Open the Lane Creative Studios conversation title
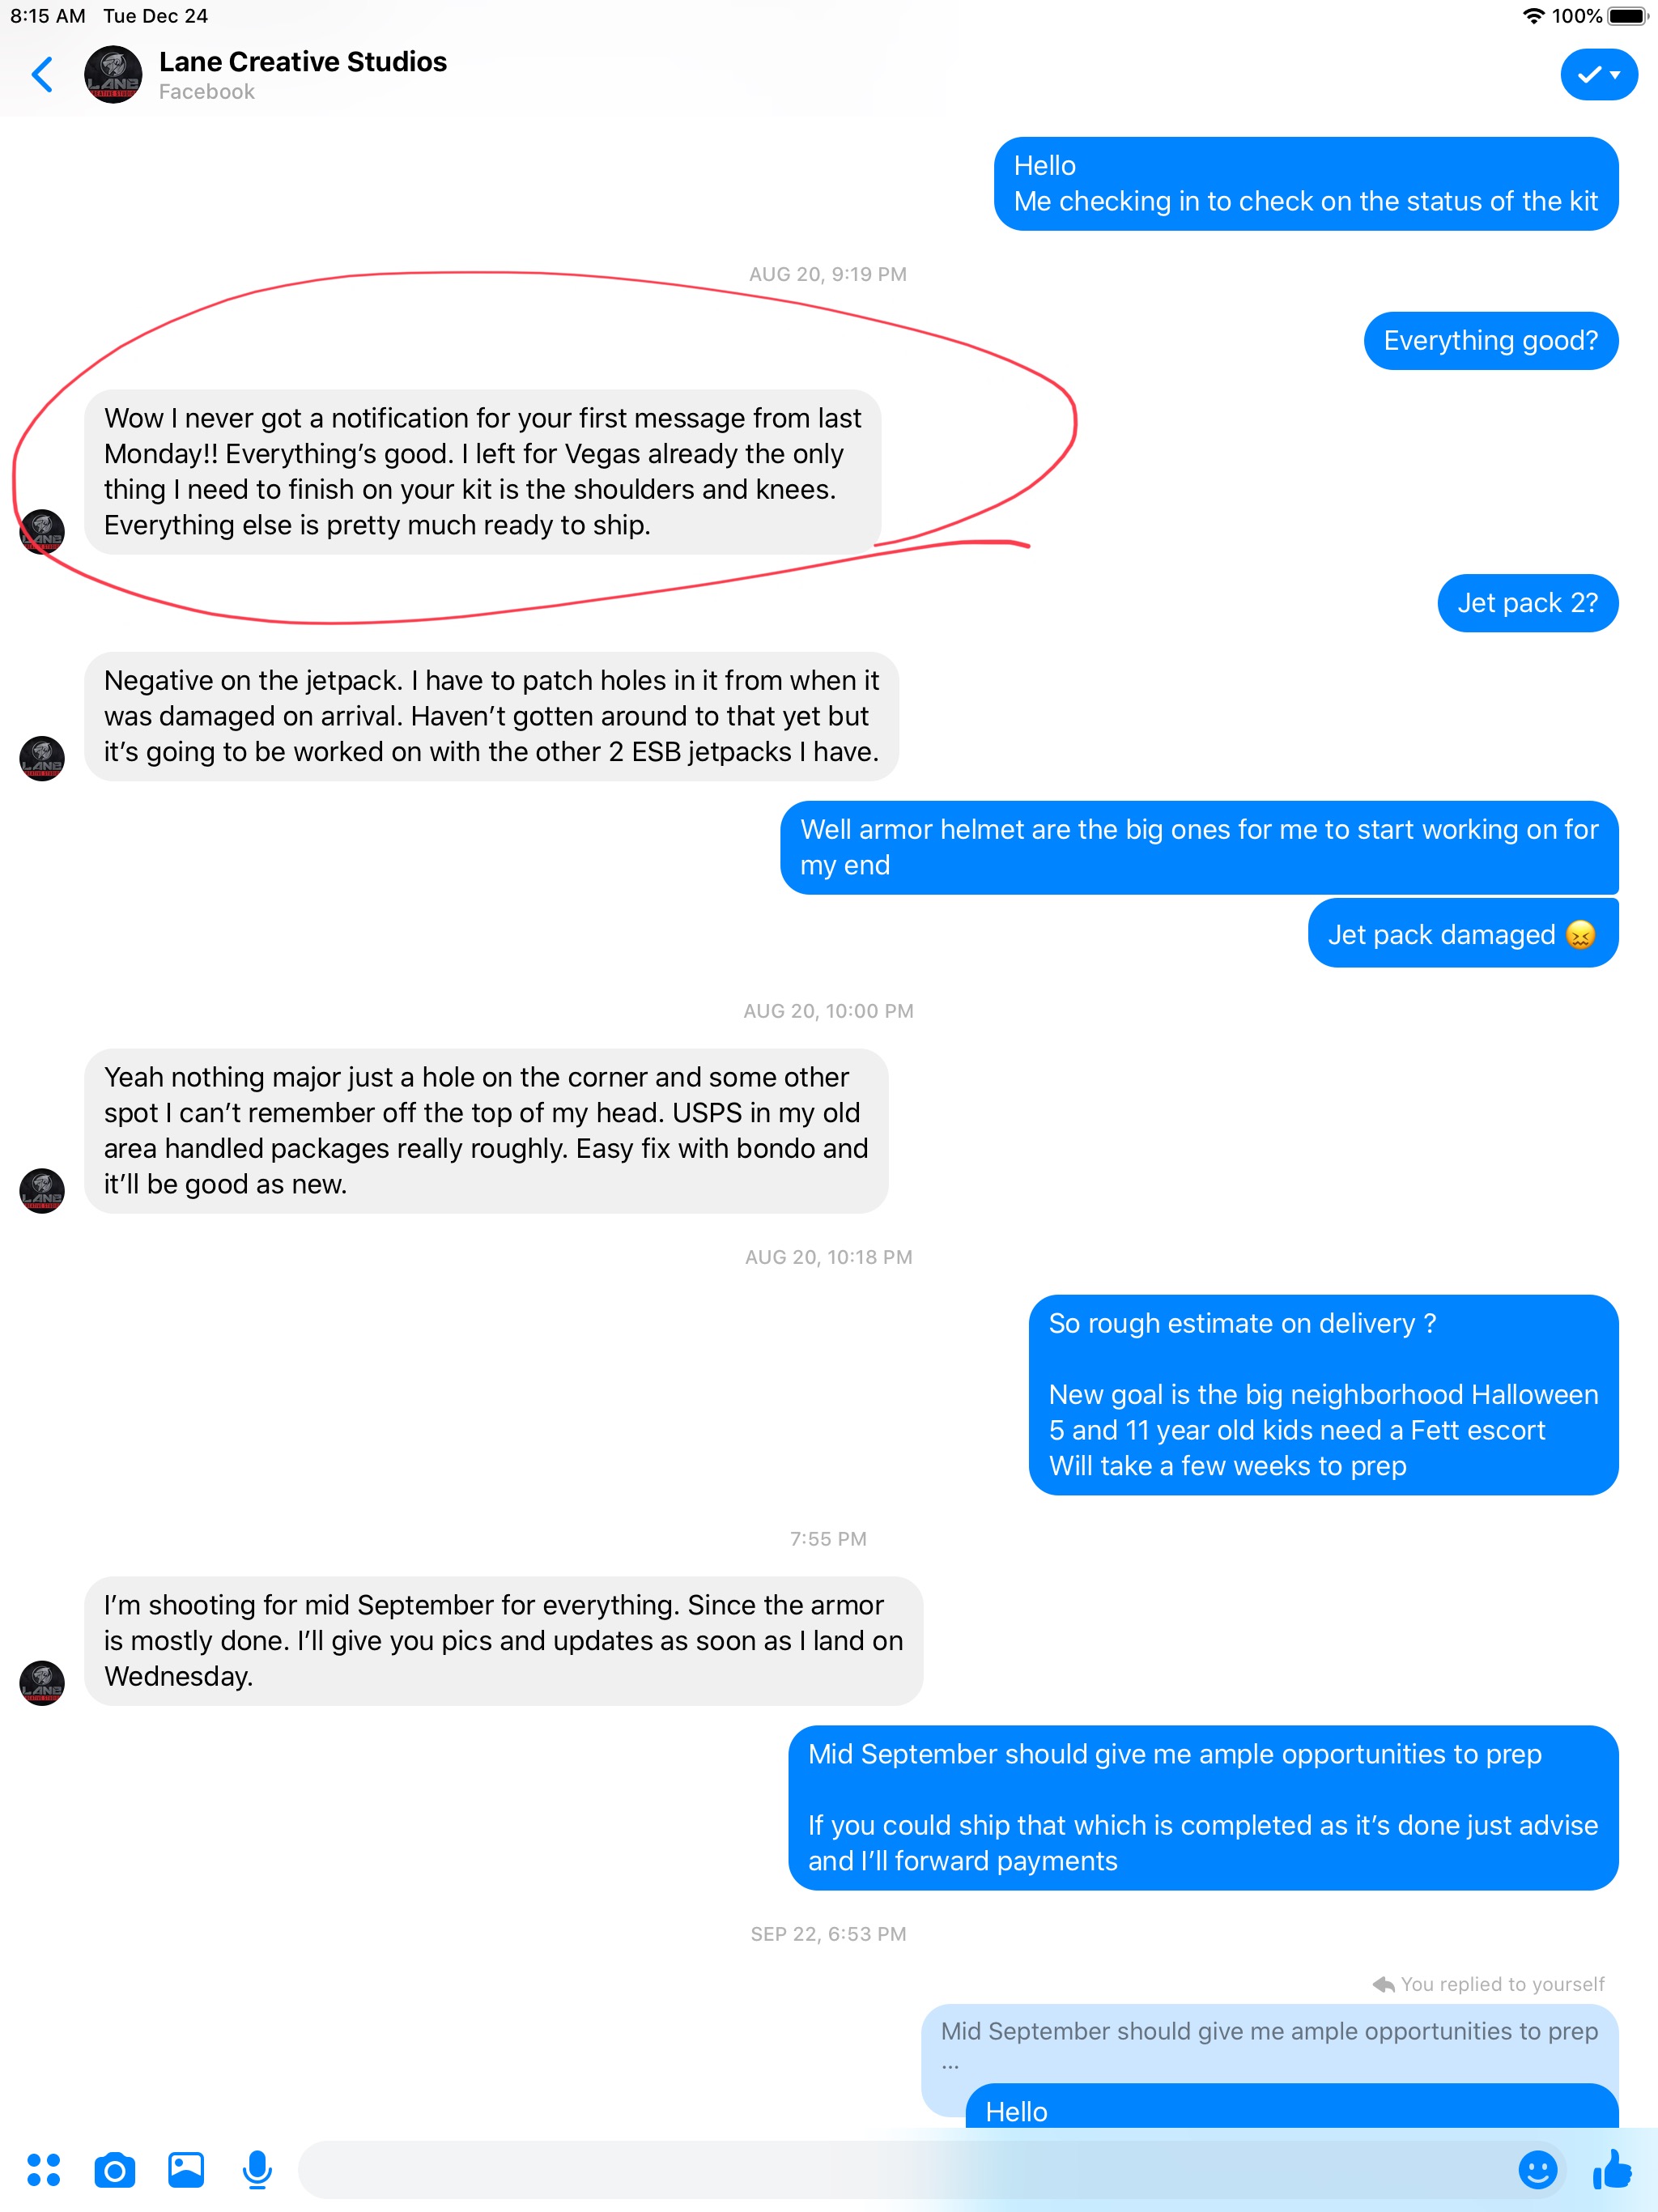Image resolution: width=1658 pixels, height=2212 pixels. point(302,62)
